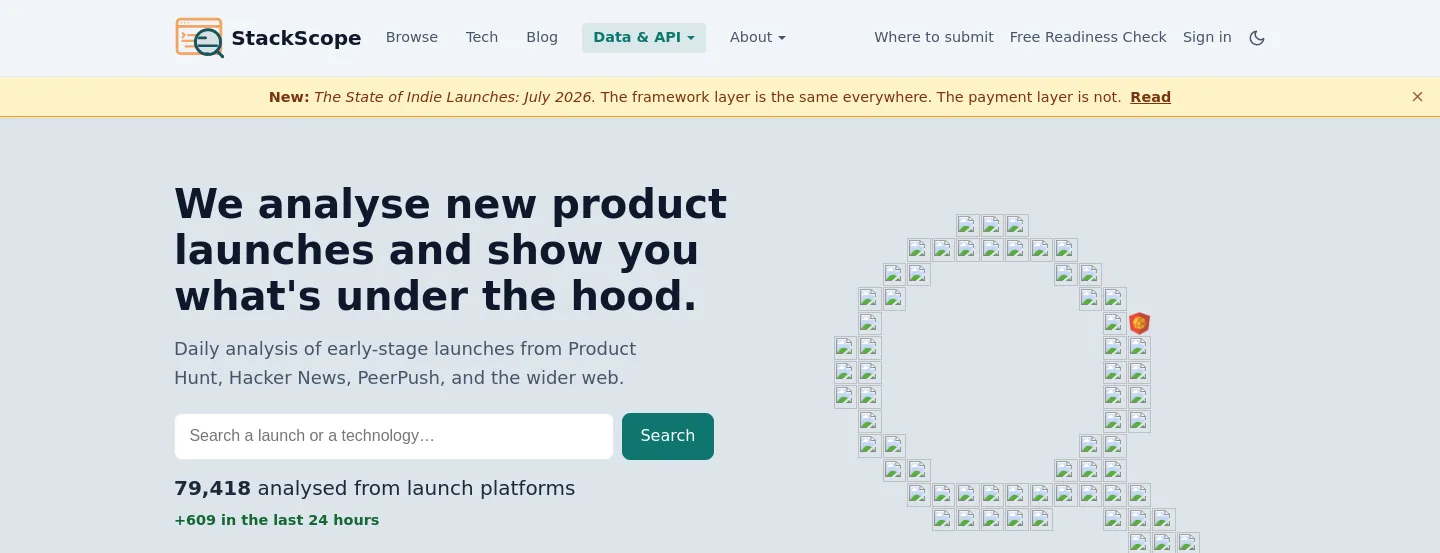Click '+609 in the last 24 hours'

pyautogui.click(x=277, y=520)
